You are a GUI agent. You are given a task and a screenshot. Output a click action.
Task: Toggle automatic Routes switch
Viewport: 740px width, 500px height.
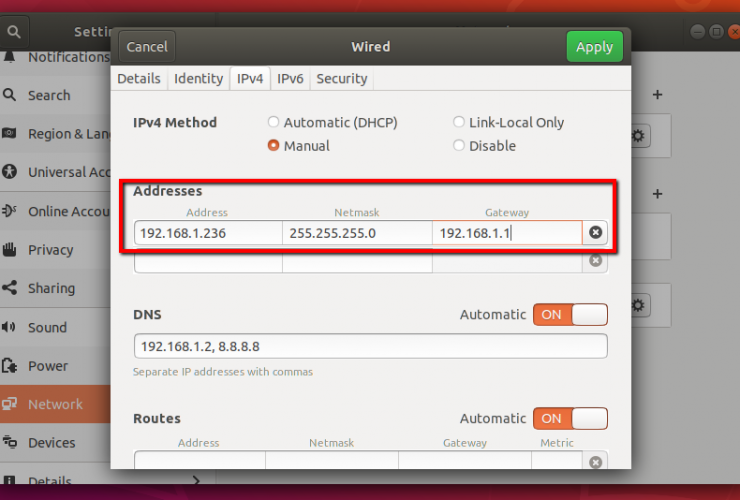[570, 418]
